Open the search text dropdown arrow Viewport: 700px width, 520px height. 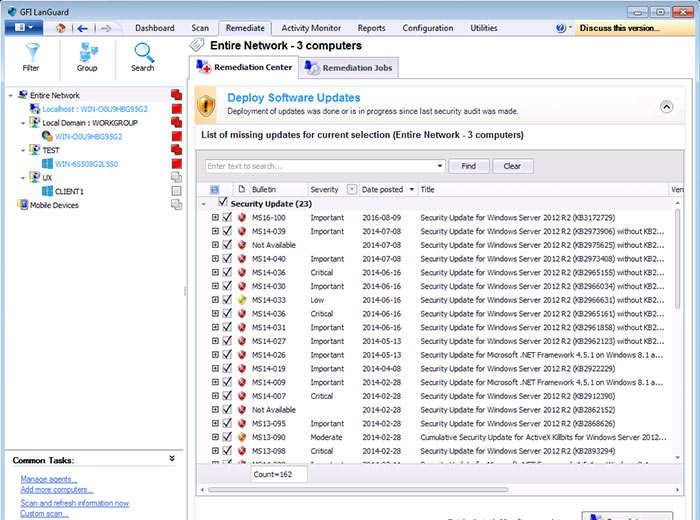pyautogui.click(x=440, y=166)
